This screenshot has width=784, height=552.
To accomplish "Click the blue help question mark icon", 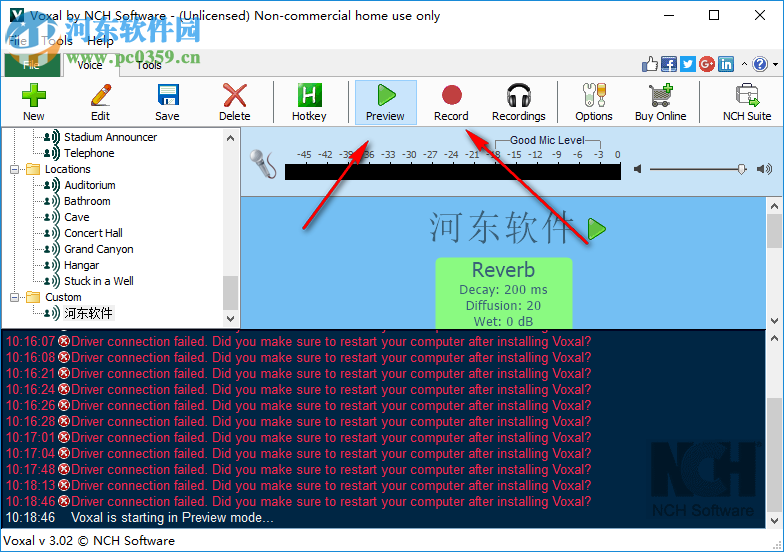I will [x=760, y=64].
